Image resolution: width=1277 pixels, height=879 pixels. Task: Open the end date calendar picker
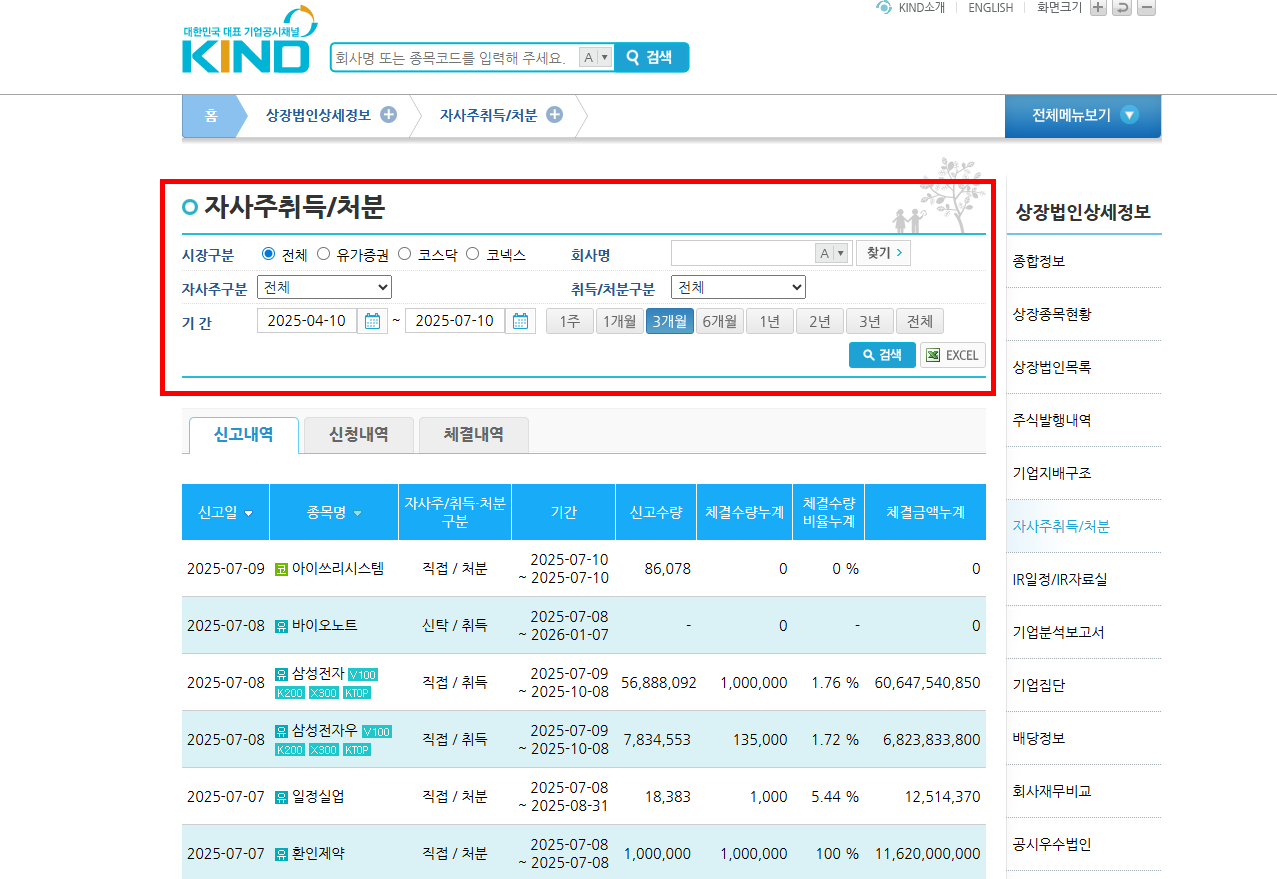tap(520, 320)
